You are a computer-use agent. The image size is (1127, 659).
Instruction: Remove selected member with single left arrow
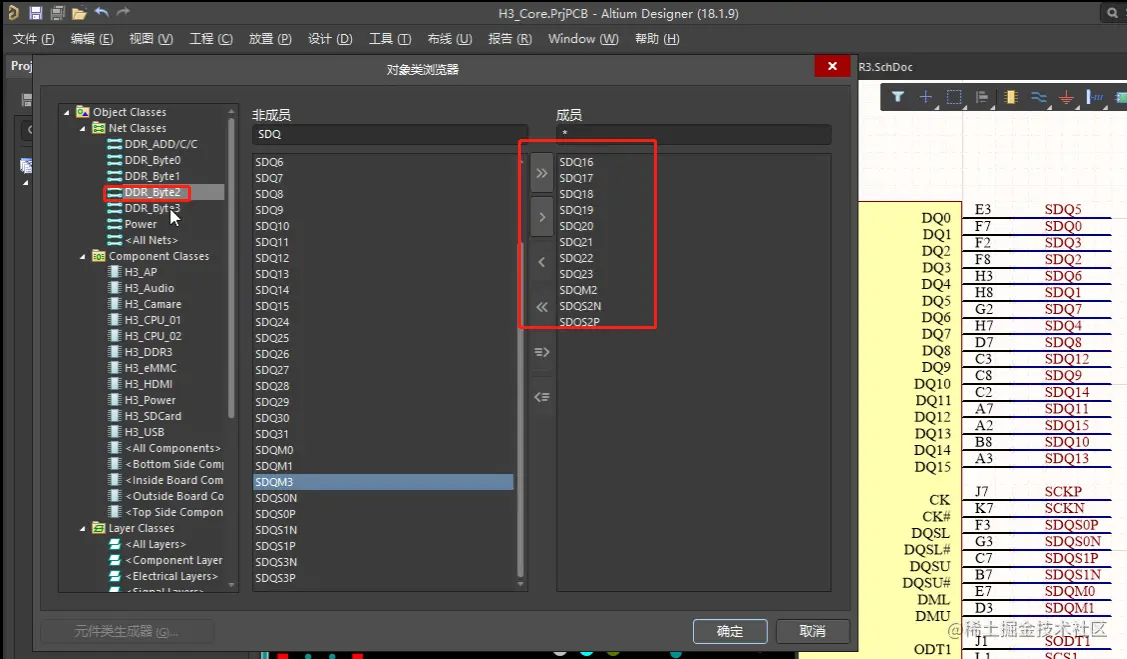tap(542, 262)
